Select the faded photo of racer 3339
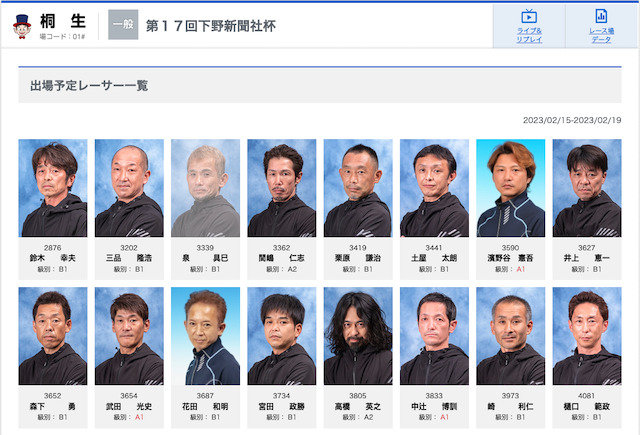The image size is (640, 435). pos(205,188)
